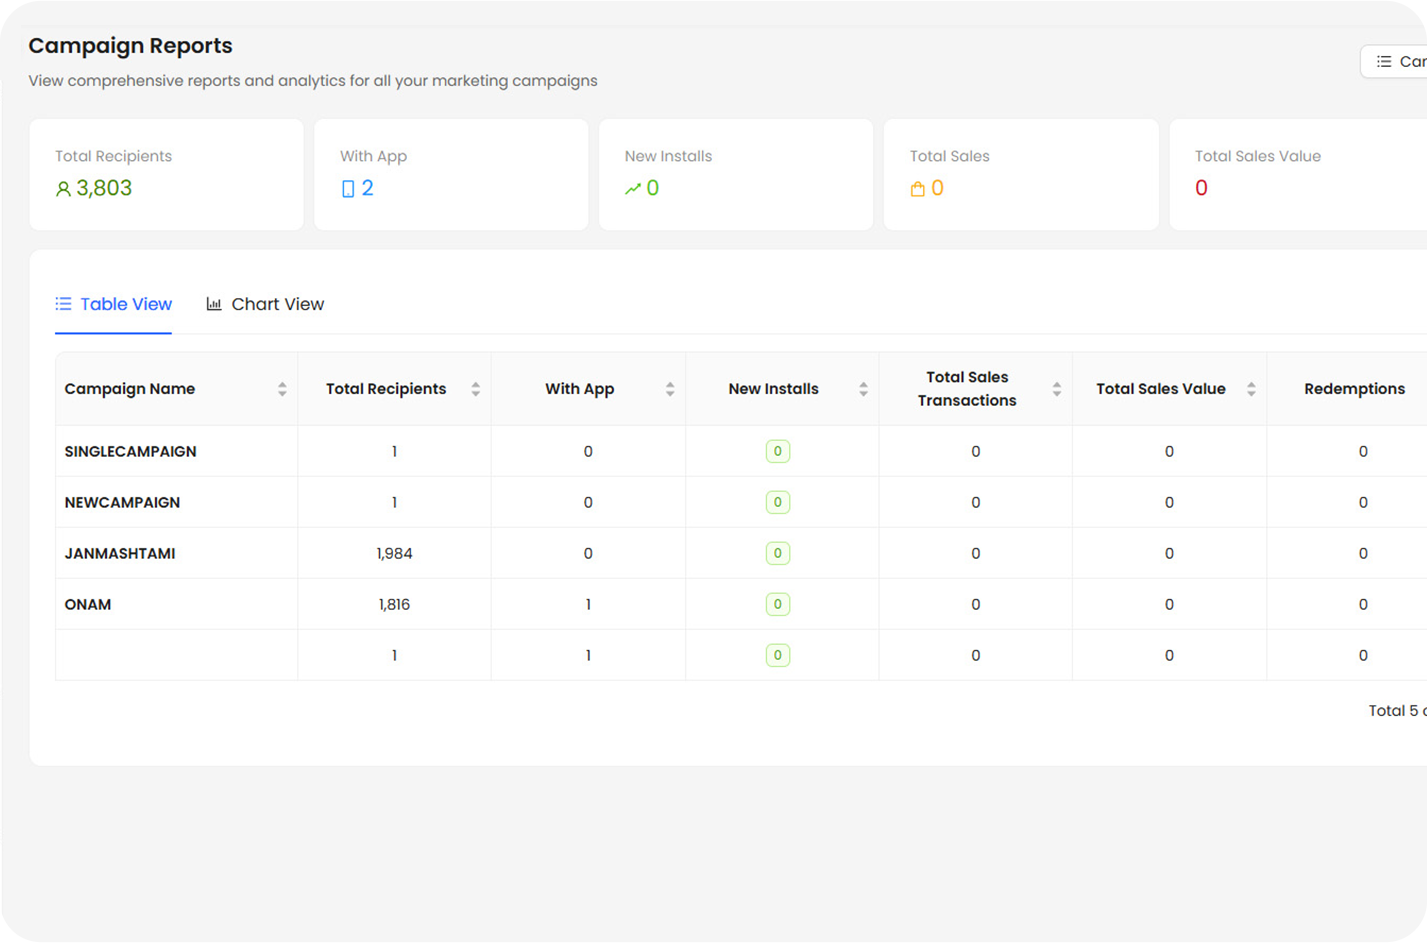Screen dimensions: 1427x943
Task: Select the JANMASHTAMI campaign name
Action: (120, 553)
